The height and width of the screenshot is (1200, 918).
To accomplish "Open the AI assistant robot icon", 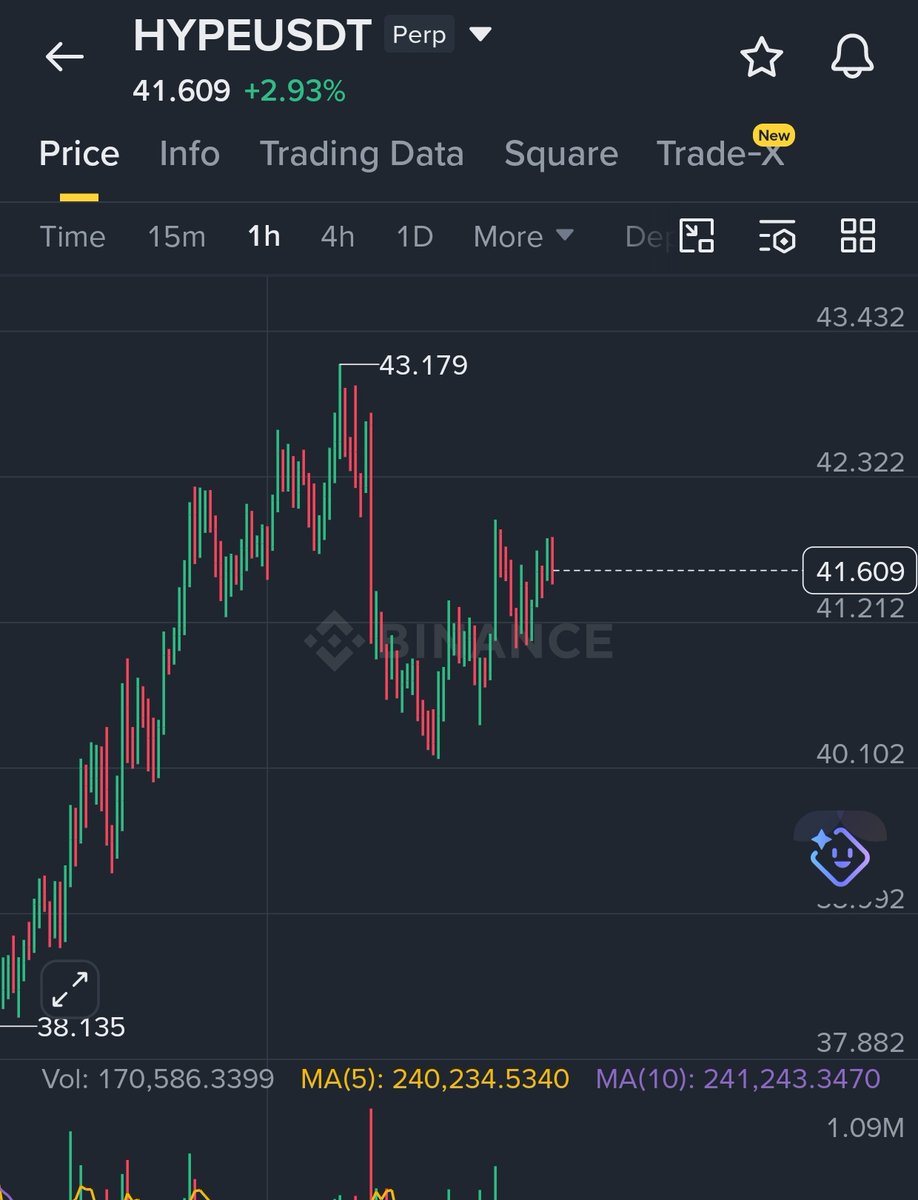I will (839, 855).
